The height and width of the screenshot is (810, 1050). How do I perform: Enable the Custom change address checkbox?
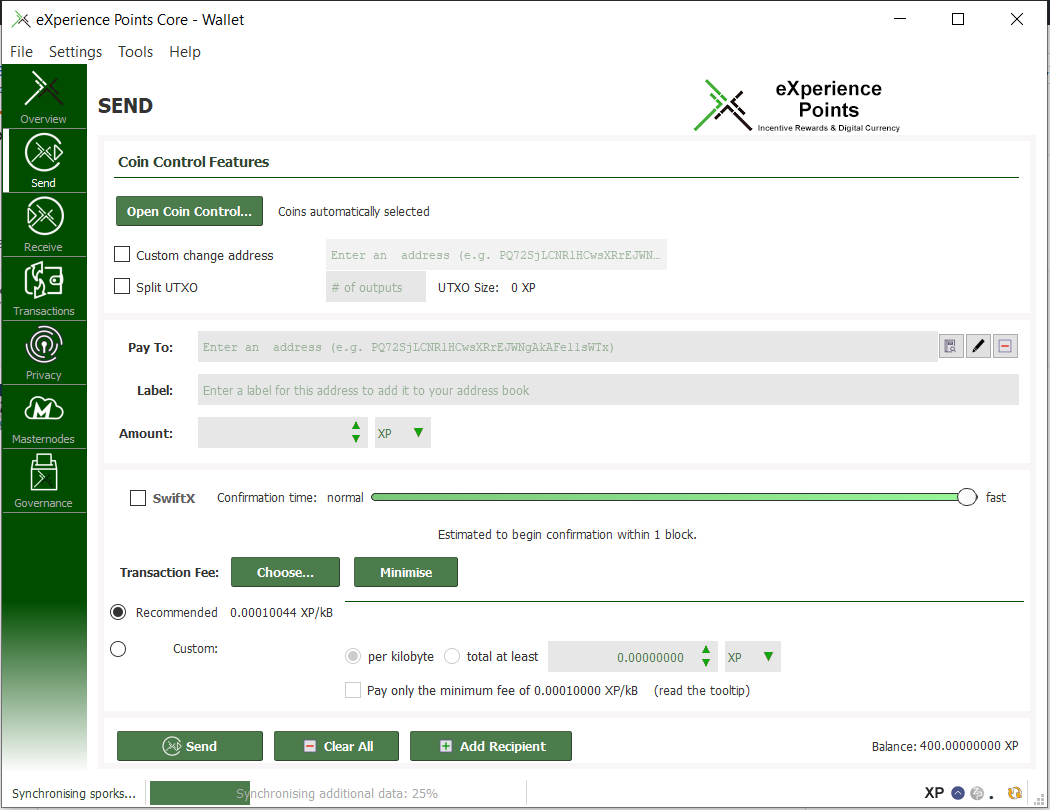pos(122,254)
